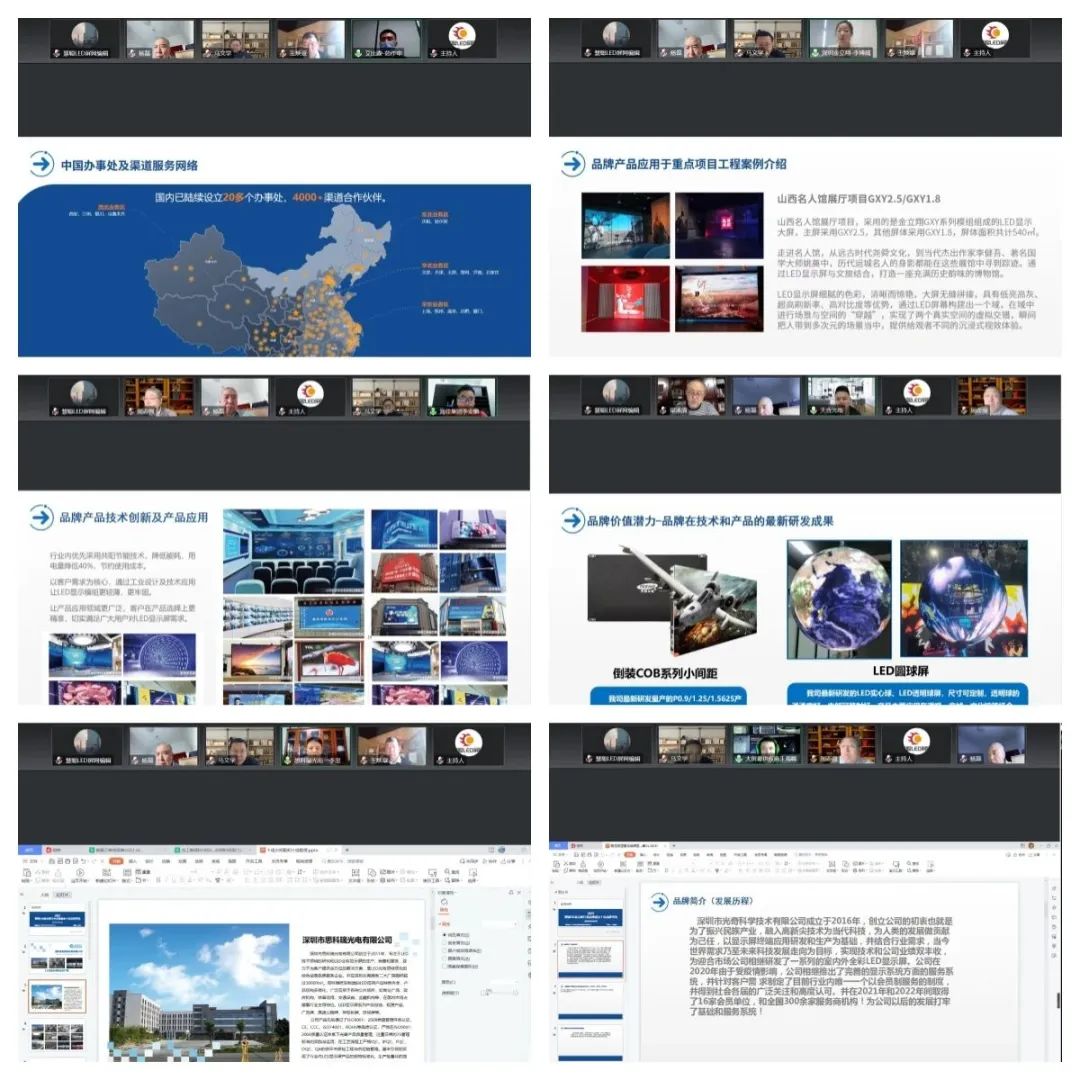Select the factory building slide thumbnail in bottom-left WPS
Screen dimensions: 1080x1080
point(57,997)
